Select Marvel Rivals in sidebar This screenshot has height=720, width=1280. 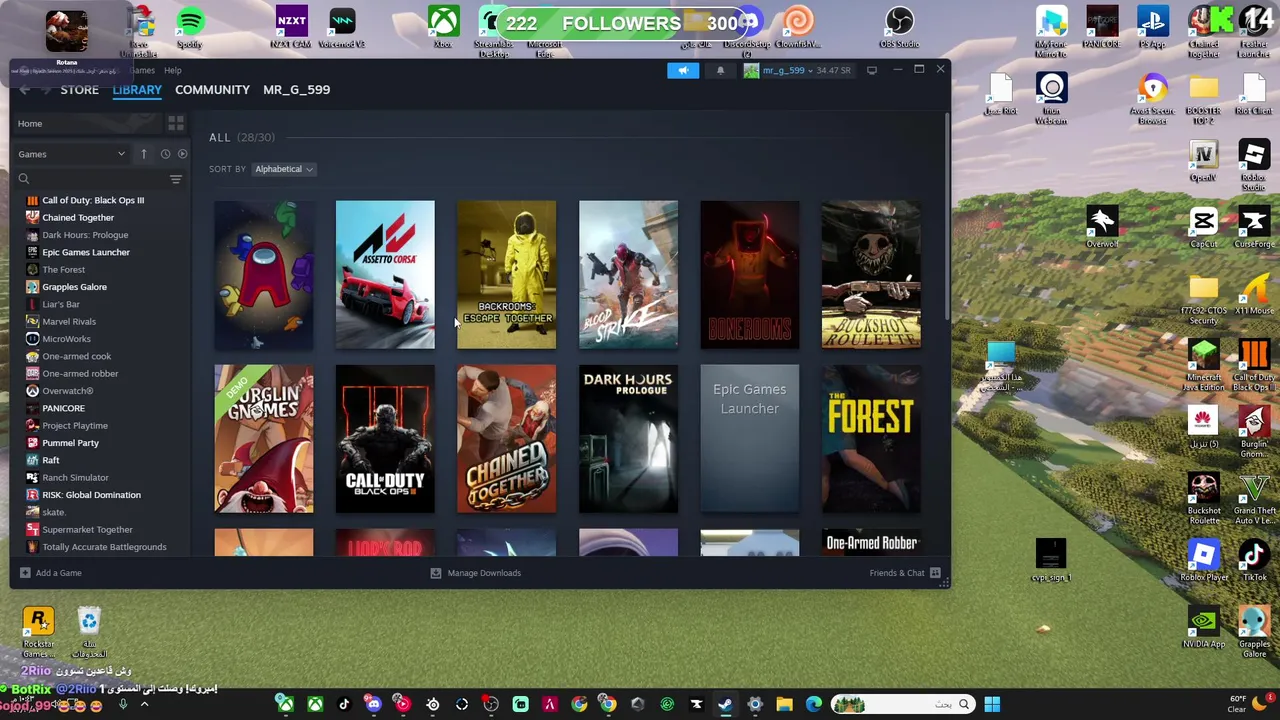tap(69, 322)
